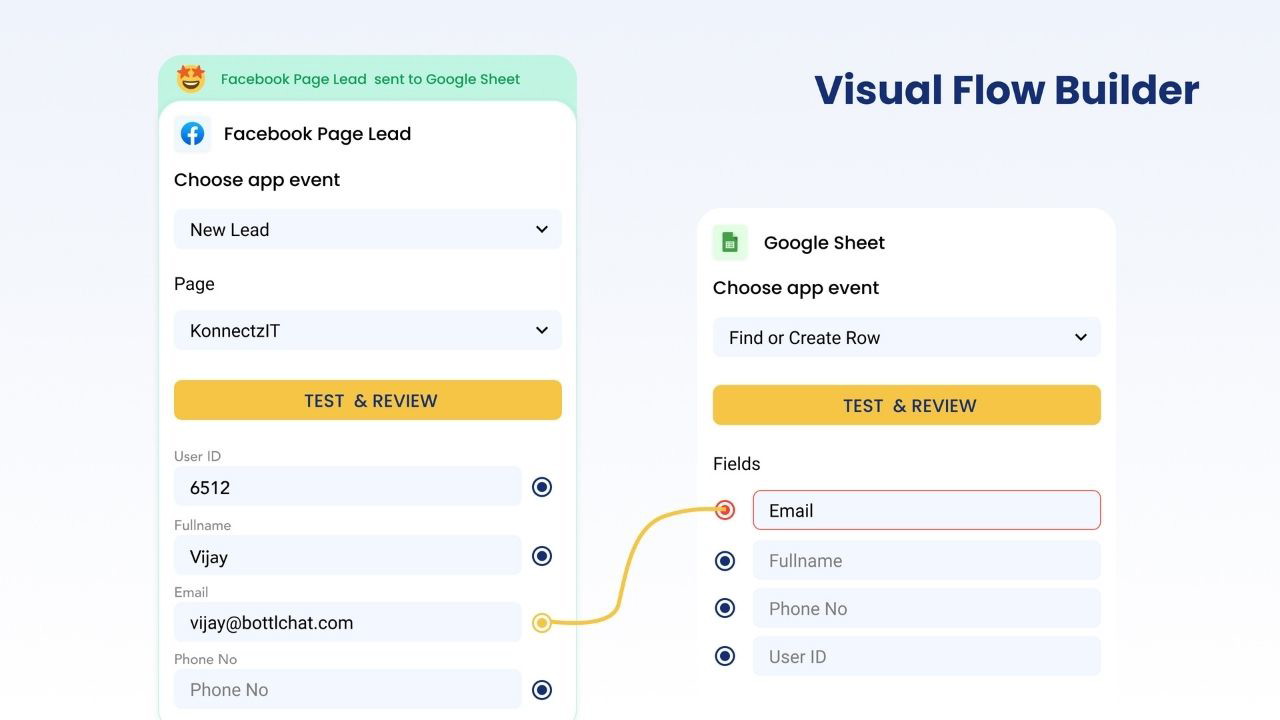The height and width of the screenshot is (720, 1280).
Task: Click Google Sheet TEST & REVIEW button
Action: (x=907, y=405)
